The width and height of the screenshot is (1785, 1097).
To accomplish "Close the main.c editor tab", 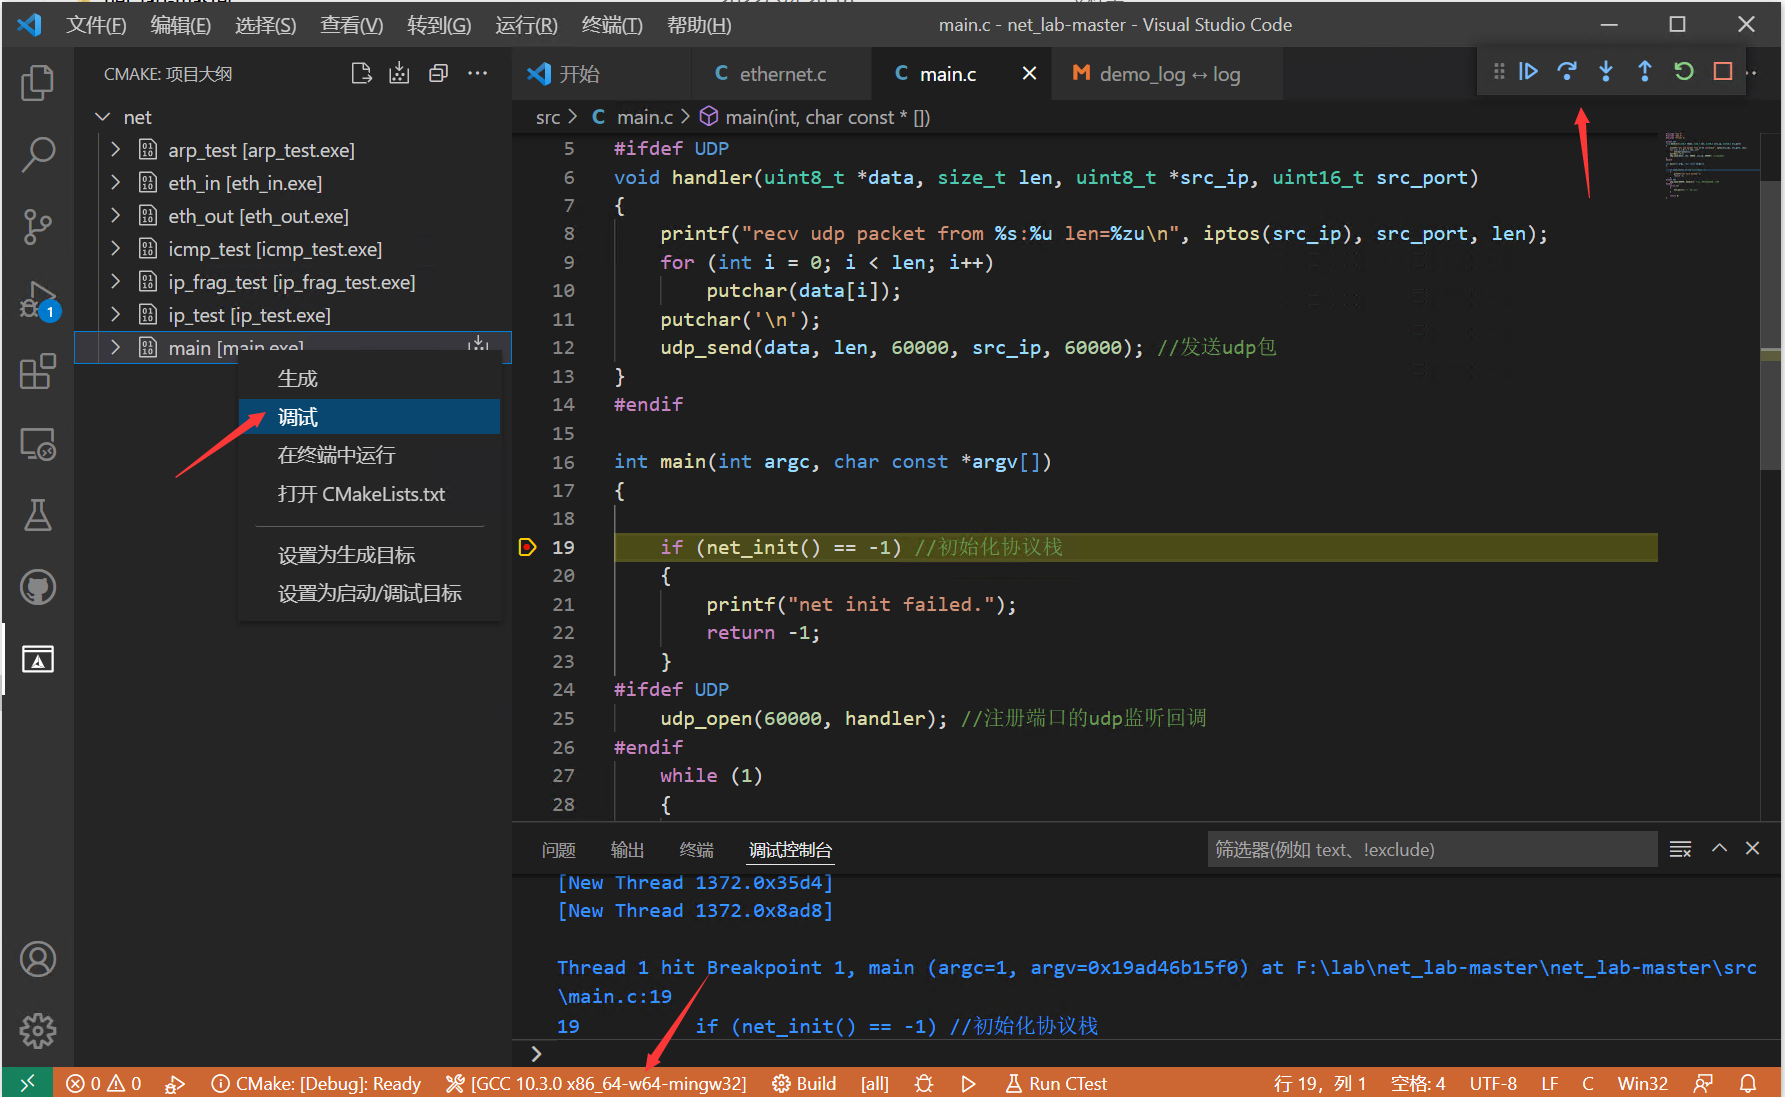I will (1029, 73).
